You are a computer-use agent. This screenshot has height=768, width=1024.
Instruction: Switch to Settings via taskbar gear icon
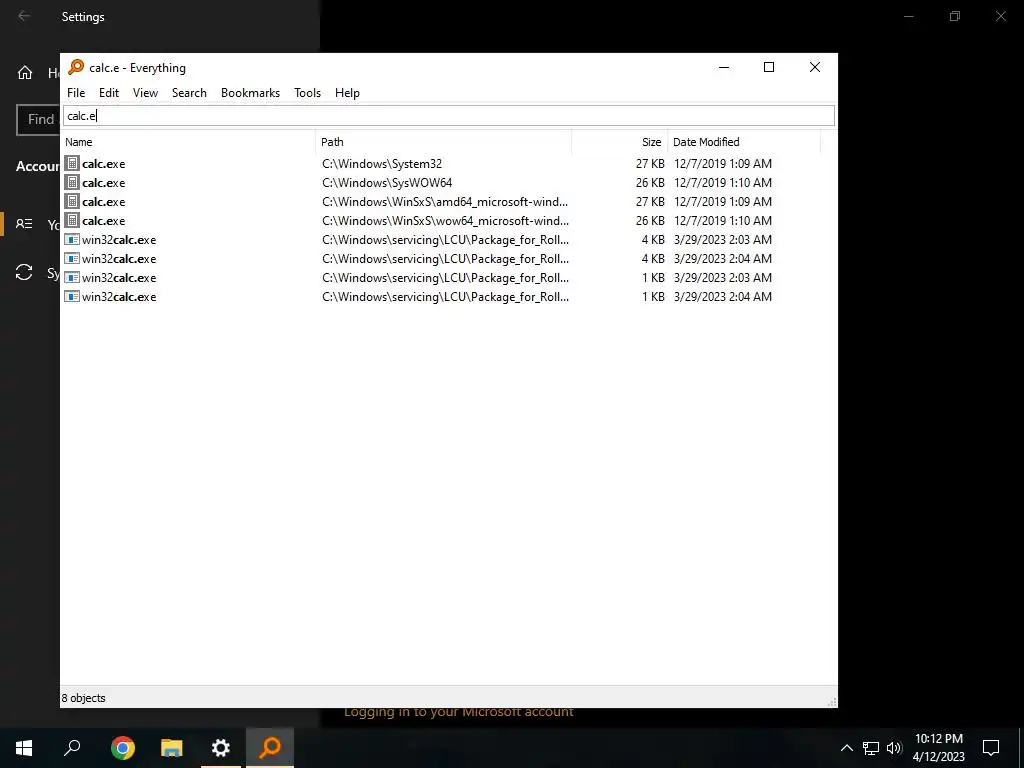(221, 748)
